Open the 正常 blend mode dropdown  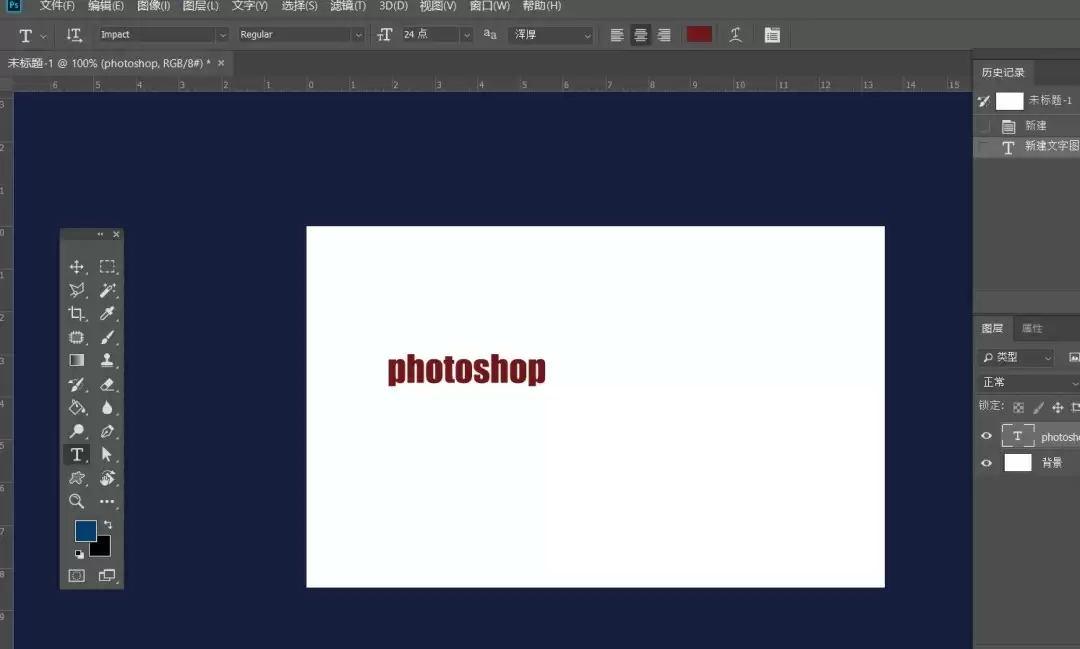pos(1029,382)
